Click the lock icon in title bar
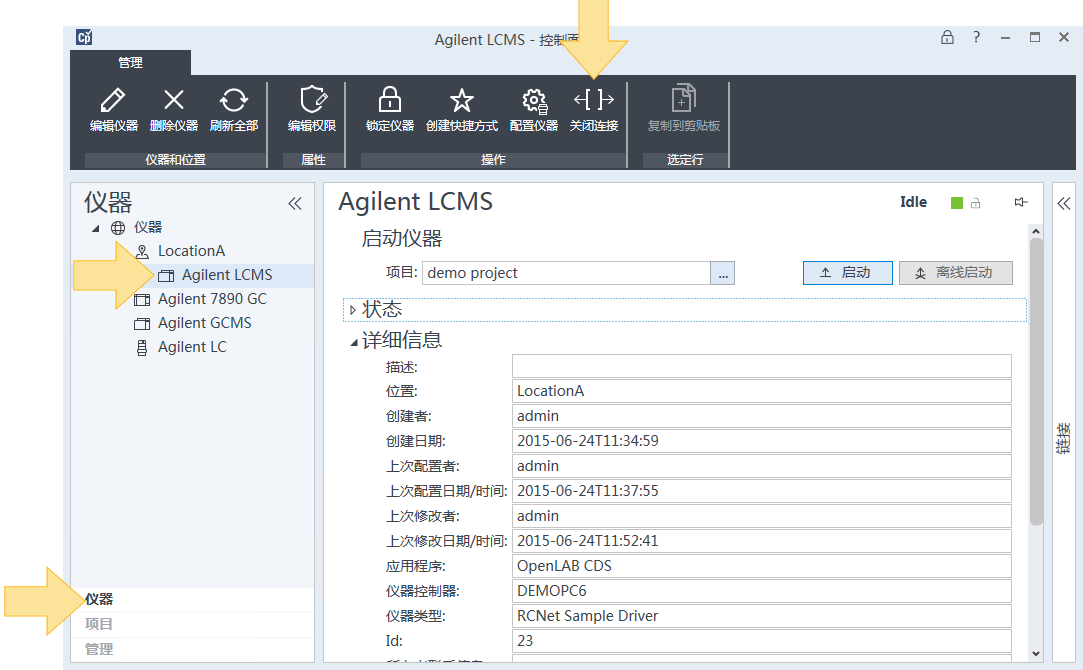Screen dimensions: 1083x670 [948, 37]
